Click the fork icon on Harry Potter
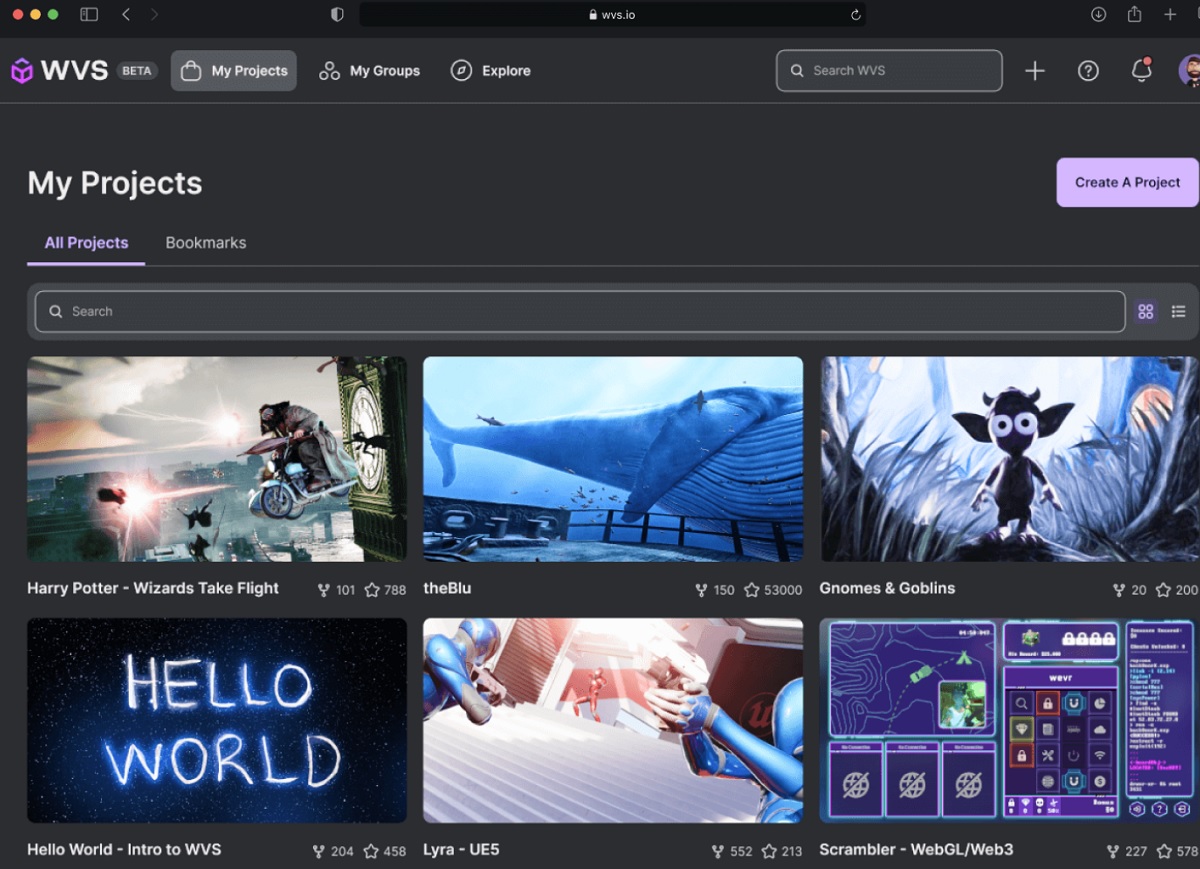This screenshot has width=1200, height=869. click(323, 590)
